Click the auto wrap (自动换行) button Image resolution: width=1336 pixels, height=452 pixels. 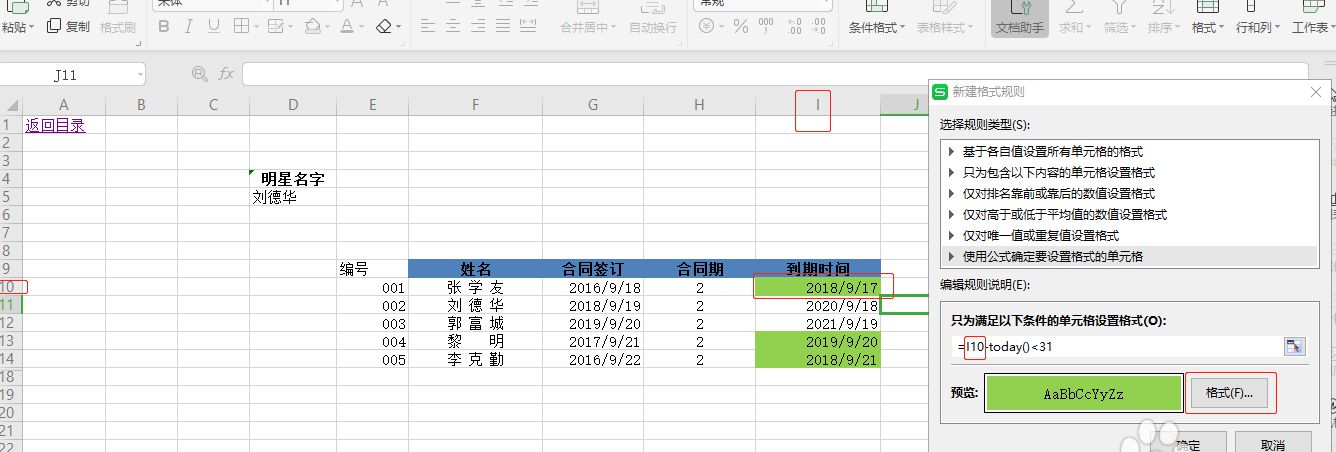click(x=653, y=19)
